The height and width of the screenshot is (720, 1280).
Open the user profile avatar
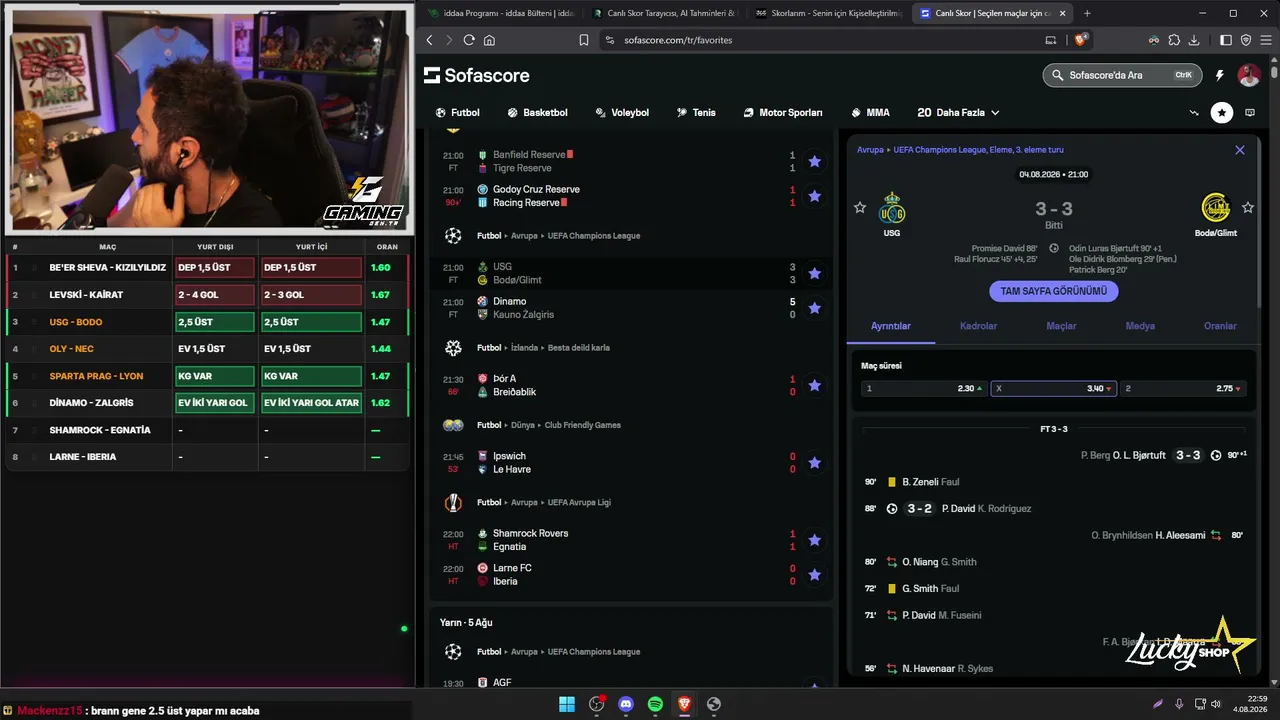[1249, 75]
